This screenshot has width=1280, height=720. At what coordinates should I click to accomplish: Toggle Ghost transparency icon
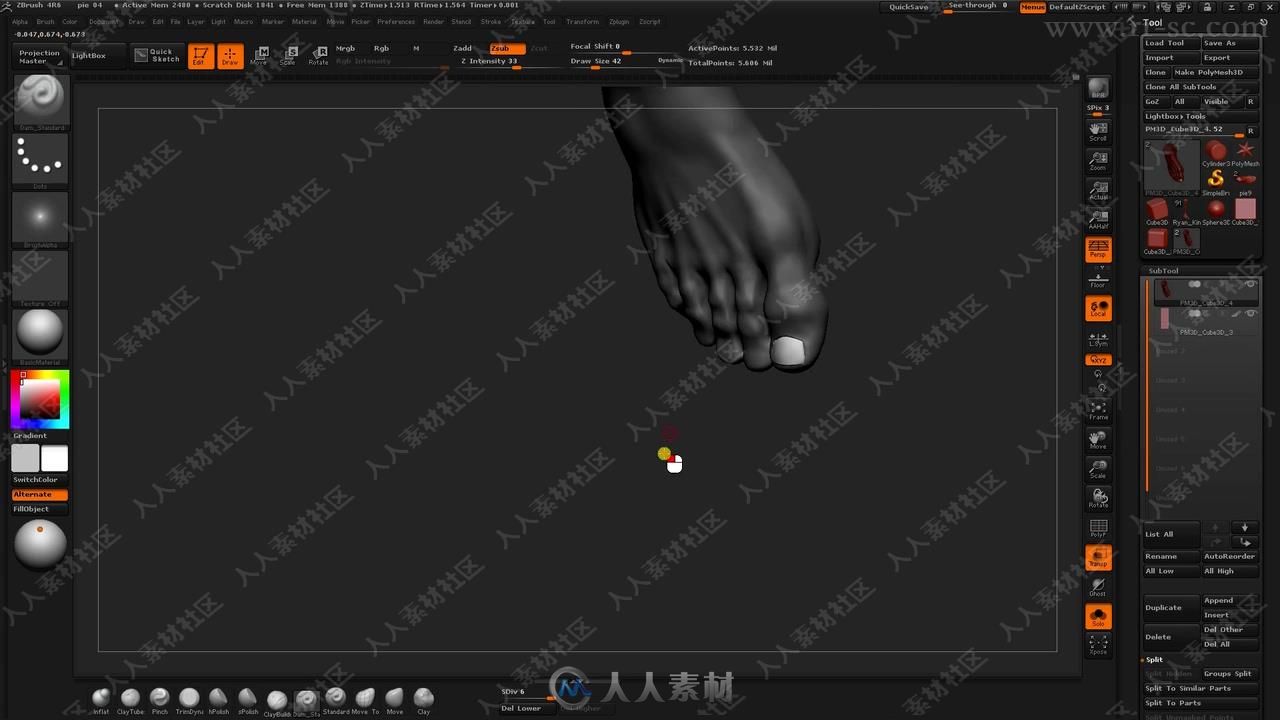[1098, 587]
